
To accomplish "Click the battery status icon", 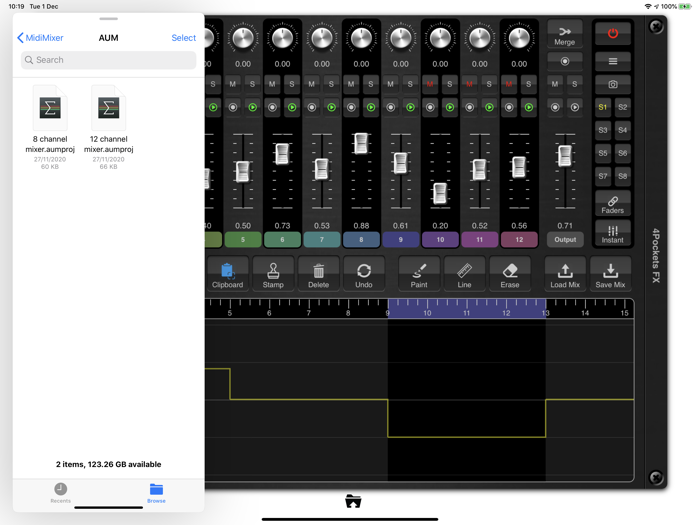I will pyautogui.click(x=685, y=6).
